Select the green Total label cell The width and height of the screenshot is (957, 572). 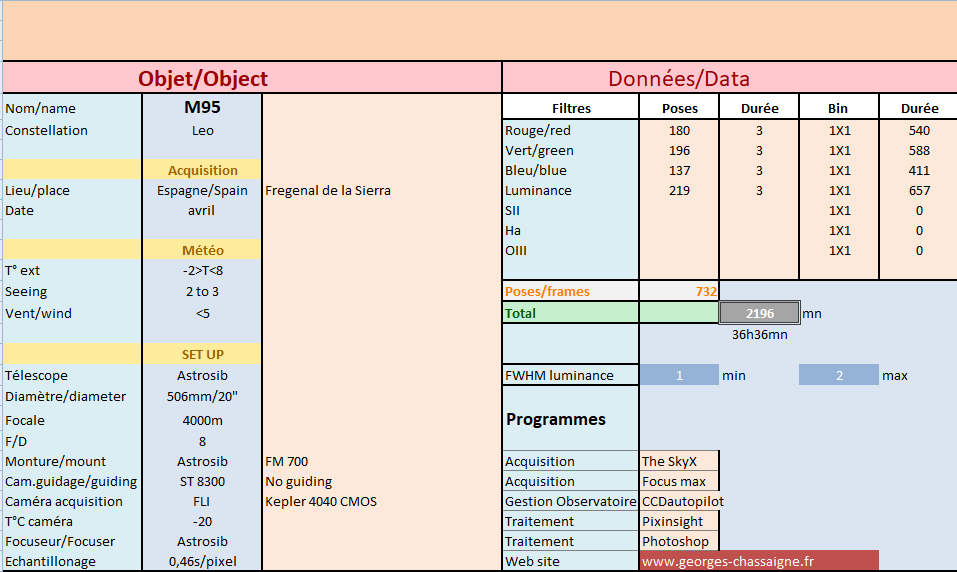click(570, 313)
